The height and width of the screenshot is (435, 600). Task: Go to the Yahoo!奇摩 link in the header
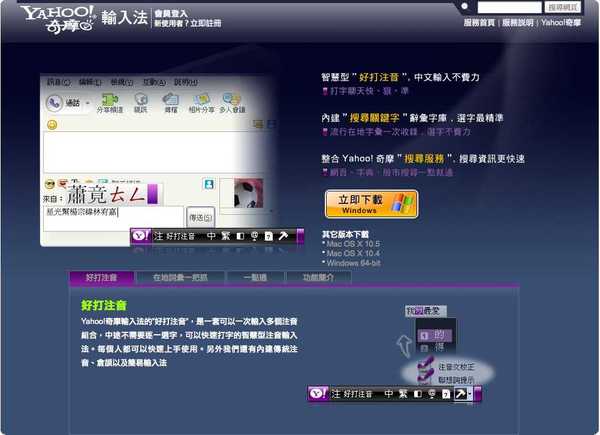click(x=561, y=23)
